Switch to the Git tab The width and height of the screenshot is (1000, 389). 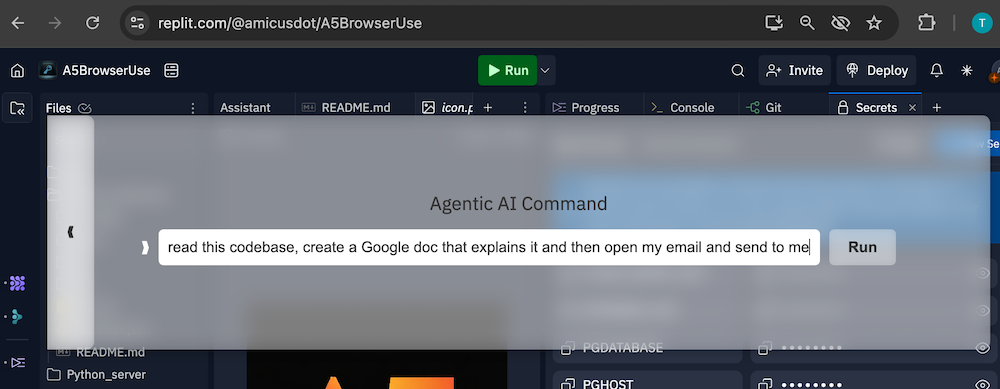pos(764,108)
